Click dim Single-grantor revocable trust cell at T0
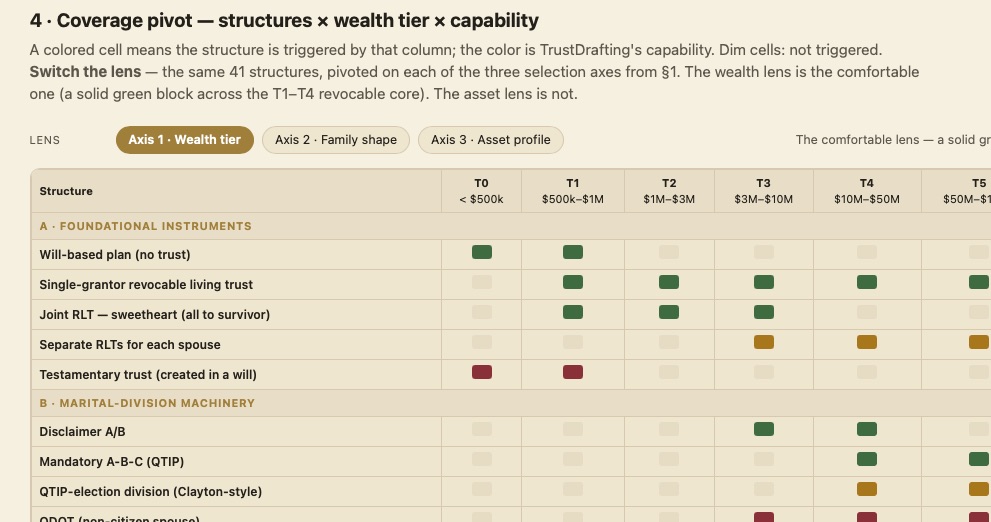The height and width of the screenshot is (522, 991). [x=482, y=282]
